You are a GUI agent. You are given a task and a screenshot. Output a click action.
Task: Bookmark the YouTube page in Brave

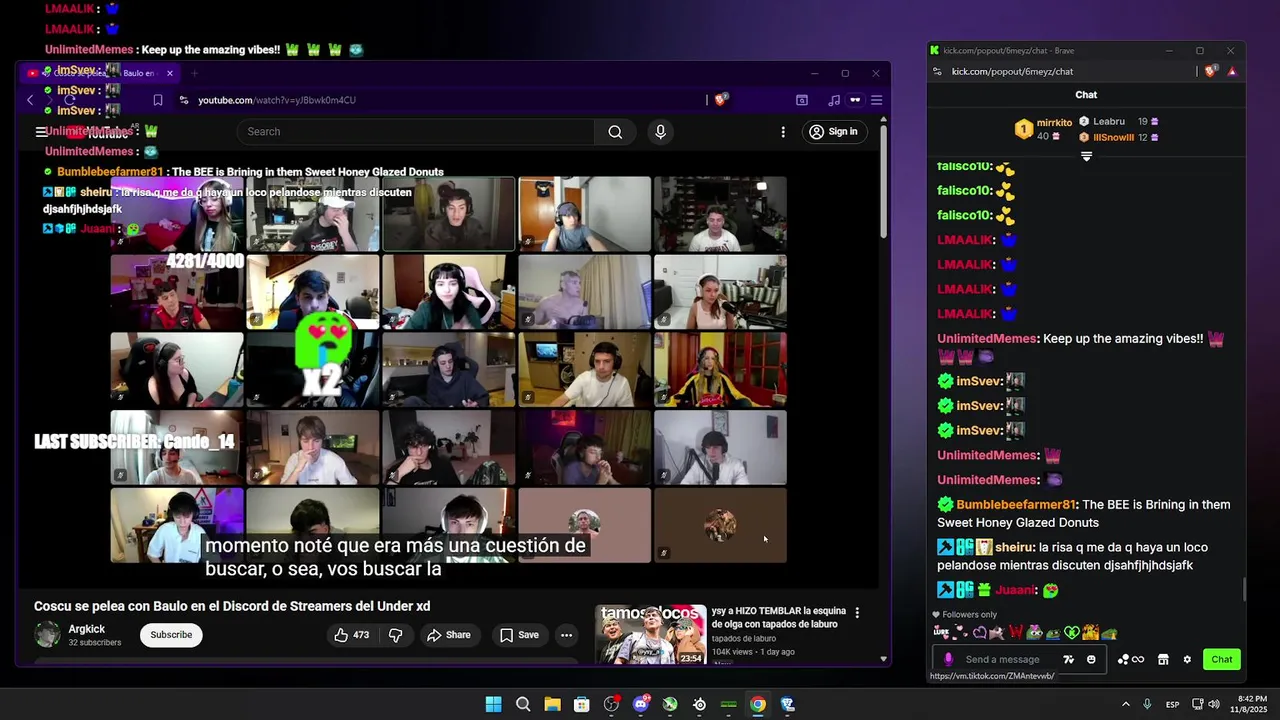(158, 100)
